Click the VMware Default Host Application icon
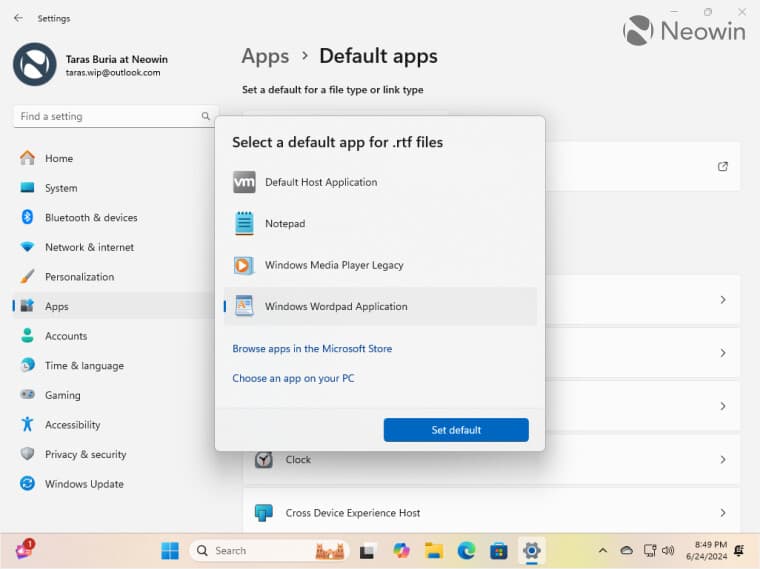 click(244, 182)
